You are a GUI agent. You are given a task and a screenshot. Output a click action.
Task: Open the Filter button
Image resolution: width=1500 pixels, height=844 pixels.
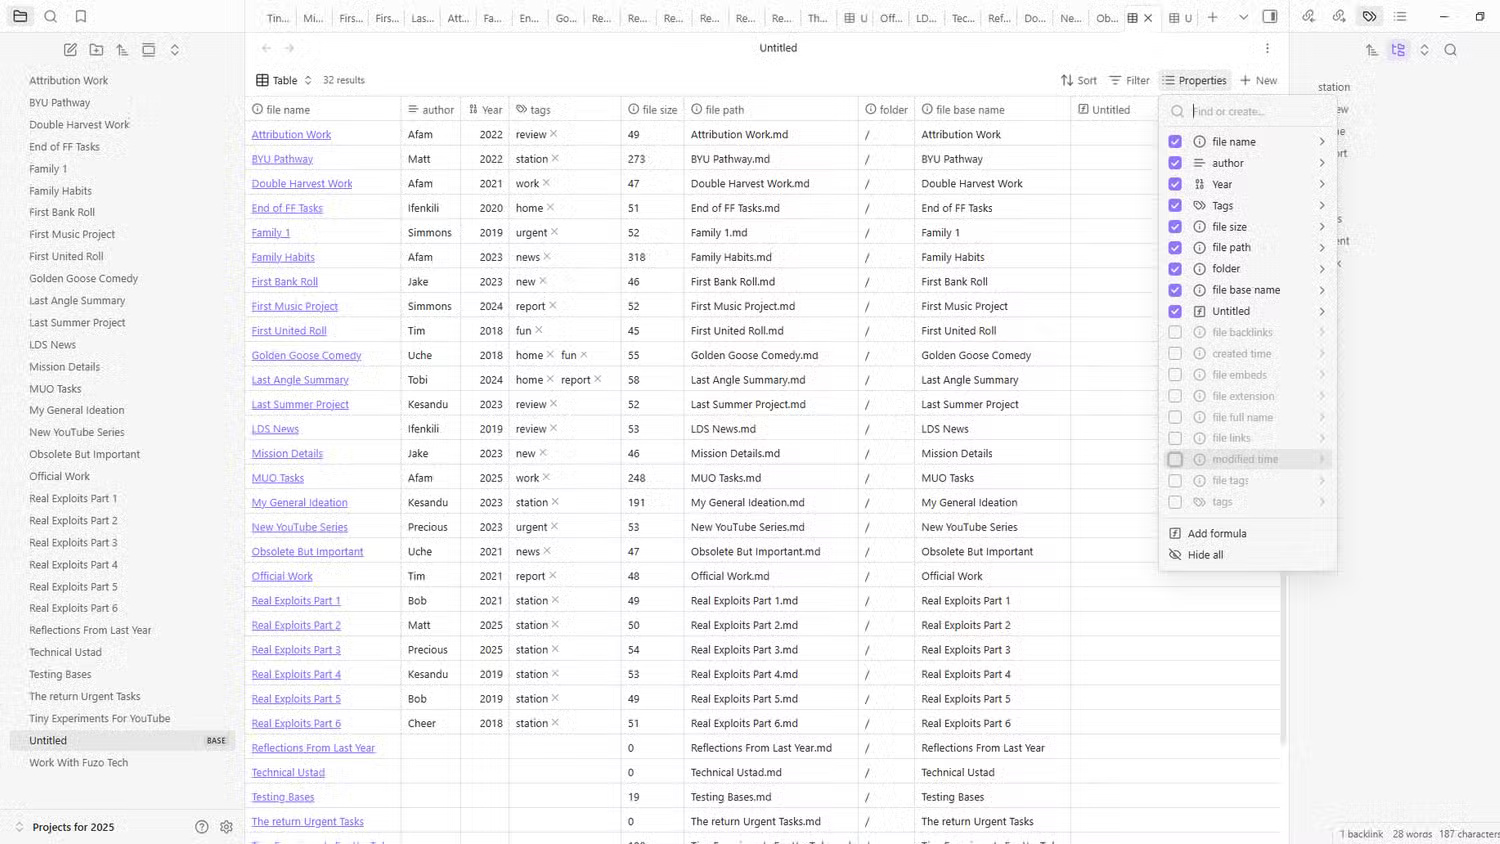click(x=1130, y=80)
